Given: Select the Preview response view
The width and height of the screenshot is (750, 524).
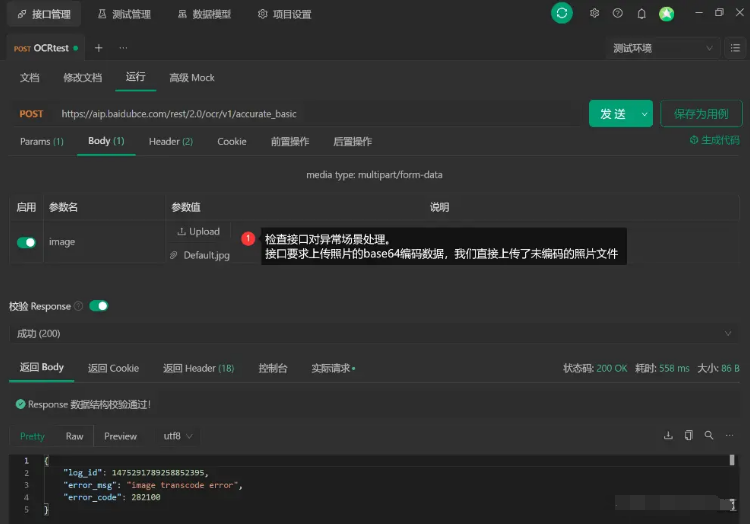Looking at the screenshot, I should click(121, 436).
